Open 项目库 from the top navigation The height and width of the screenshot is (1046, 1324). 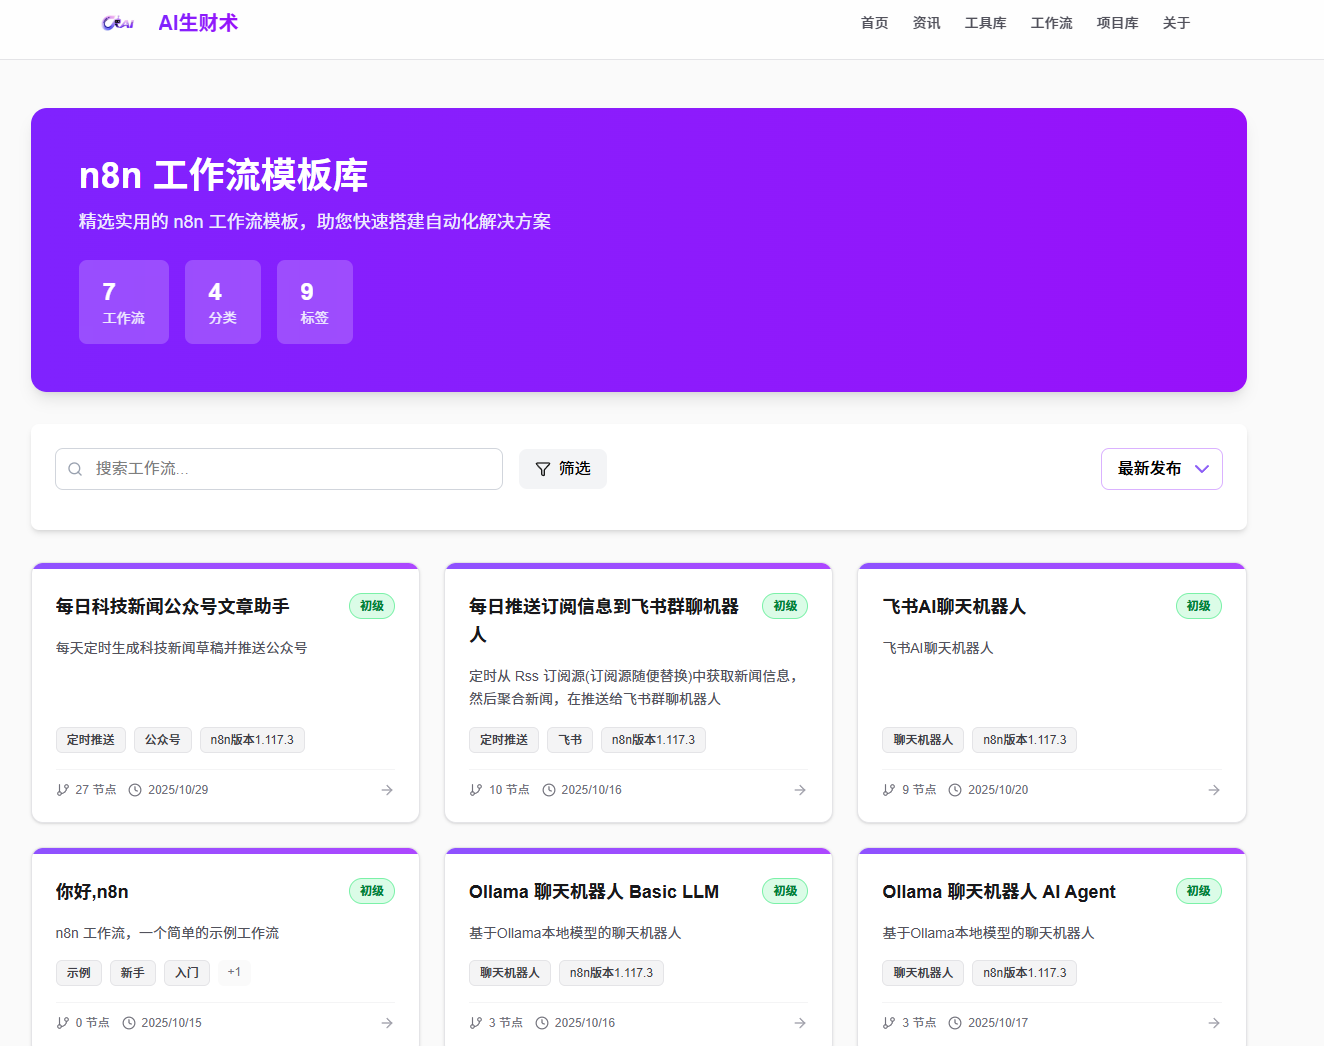[x=1117, y=23]
